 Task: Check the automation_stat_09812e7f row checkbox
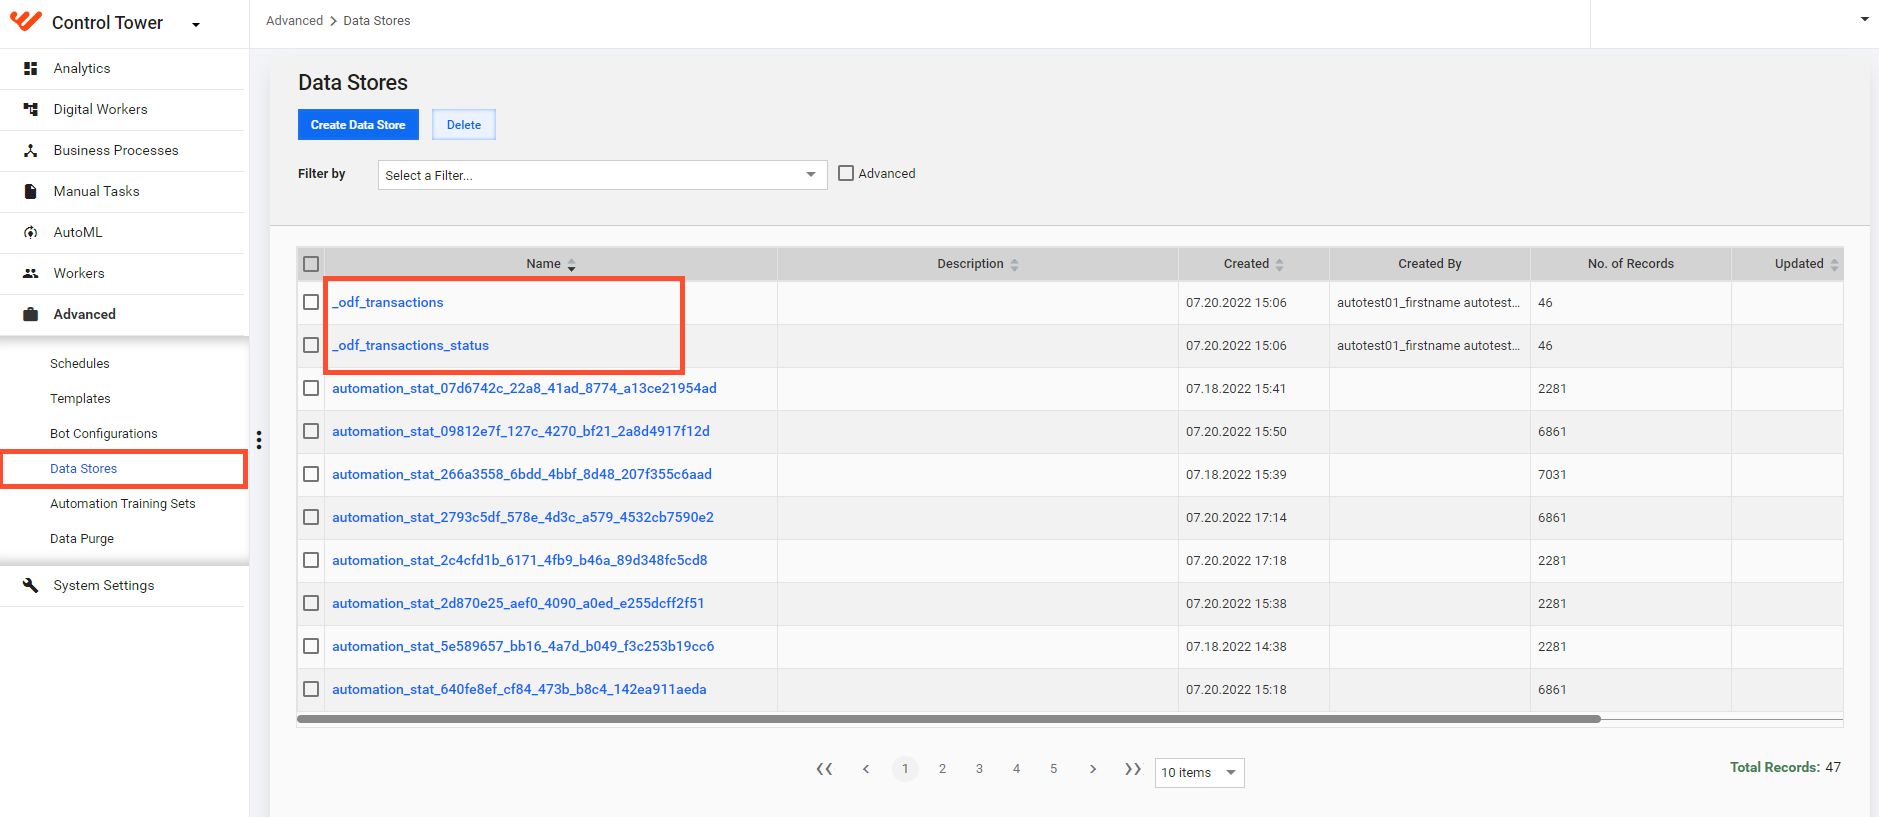[x=311, y=431]
